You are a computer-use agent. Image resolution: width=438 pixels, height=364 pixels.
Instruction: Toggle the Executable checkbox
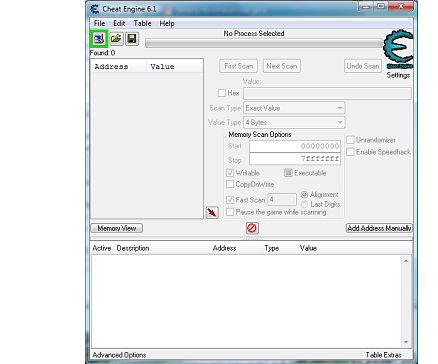pyautogui.click(x=288, y=173)
